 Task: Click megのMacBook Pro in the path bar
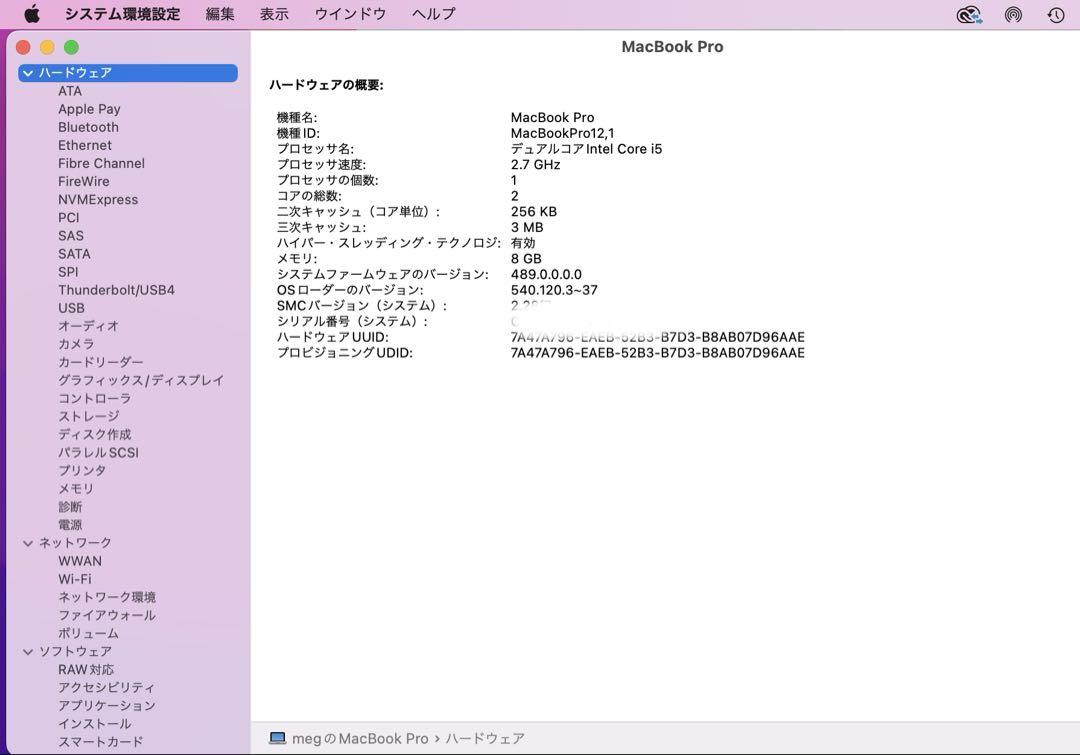tap(360, 738)
